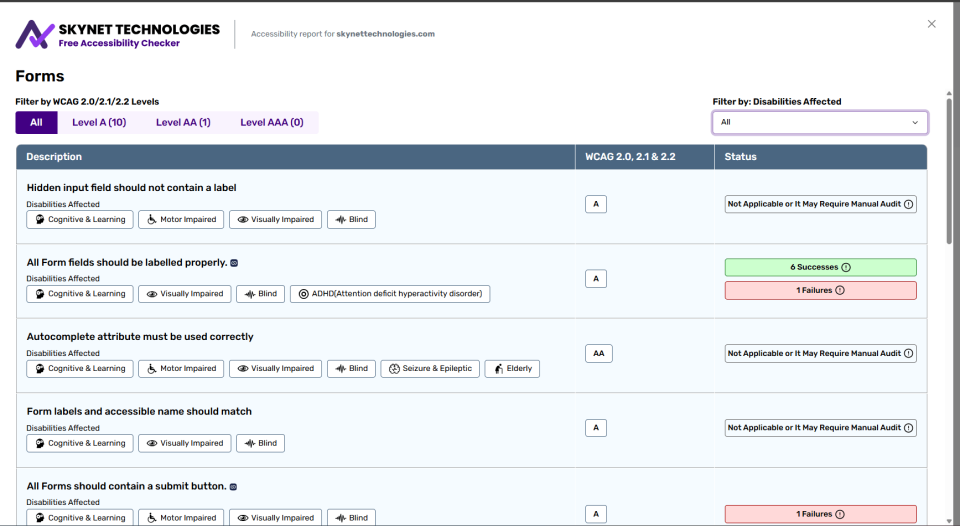Image resolution: width=960 pixels, height=526 pixels.
Task: Click Blind tag in Hidden input field row
Action: click(351, 220)
